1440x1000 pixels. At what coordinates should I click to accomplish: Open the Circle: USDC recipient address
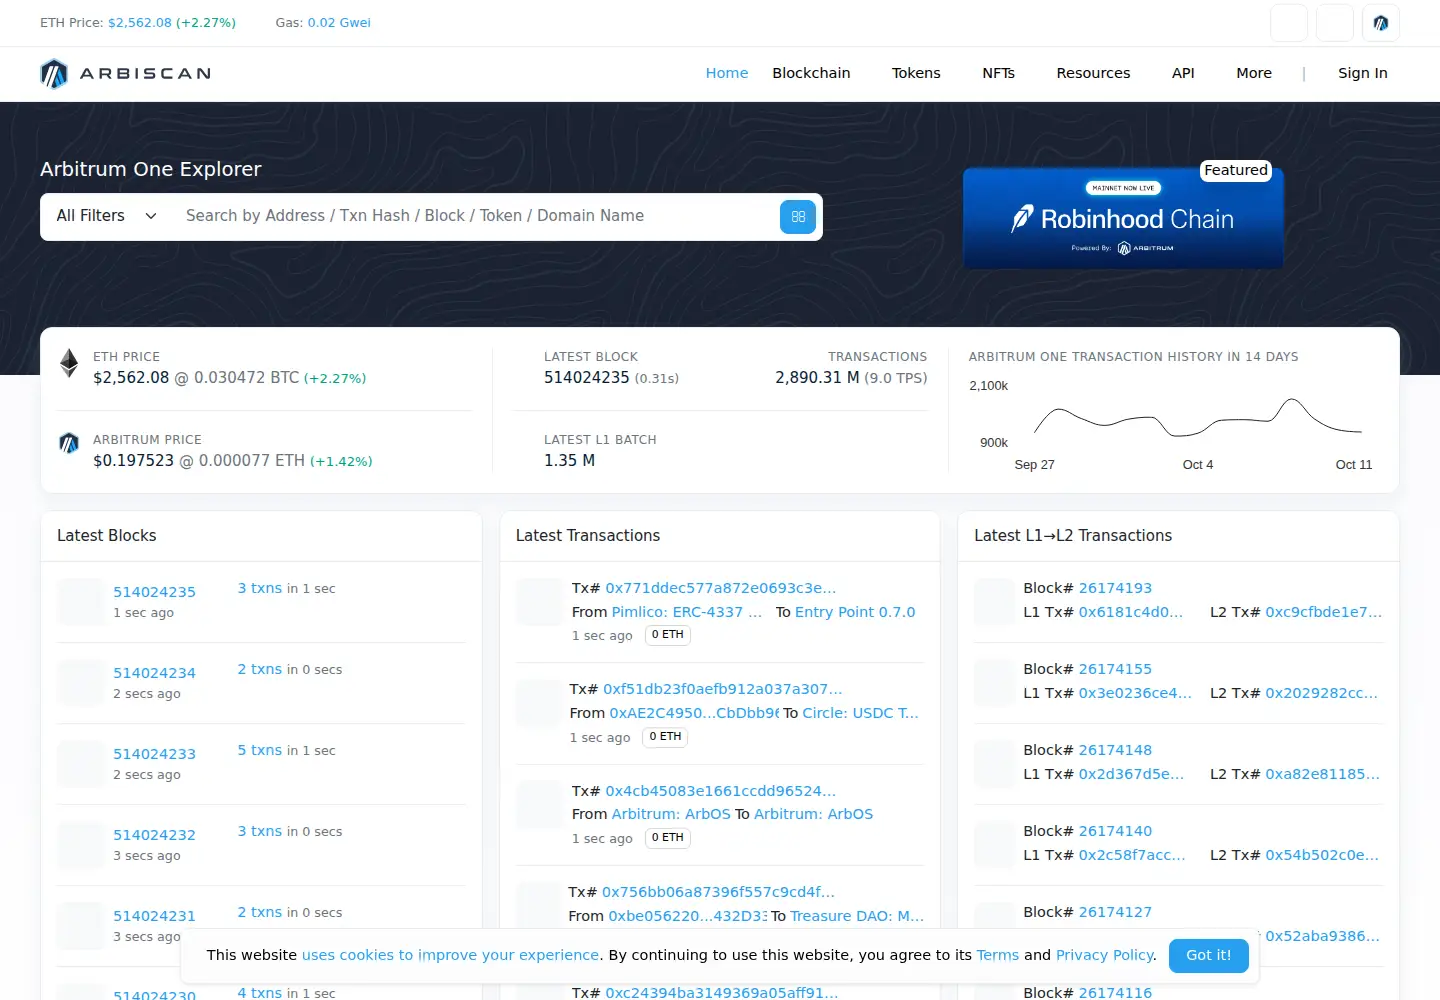coord(860,713)
